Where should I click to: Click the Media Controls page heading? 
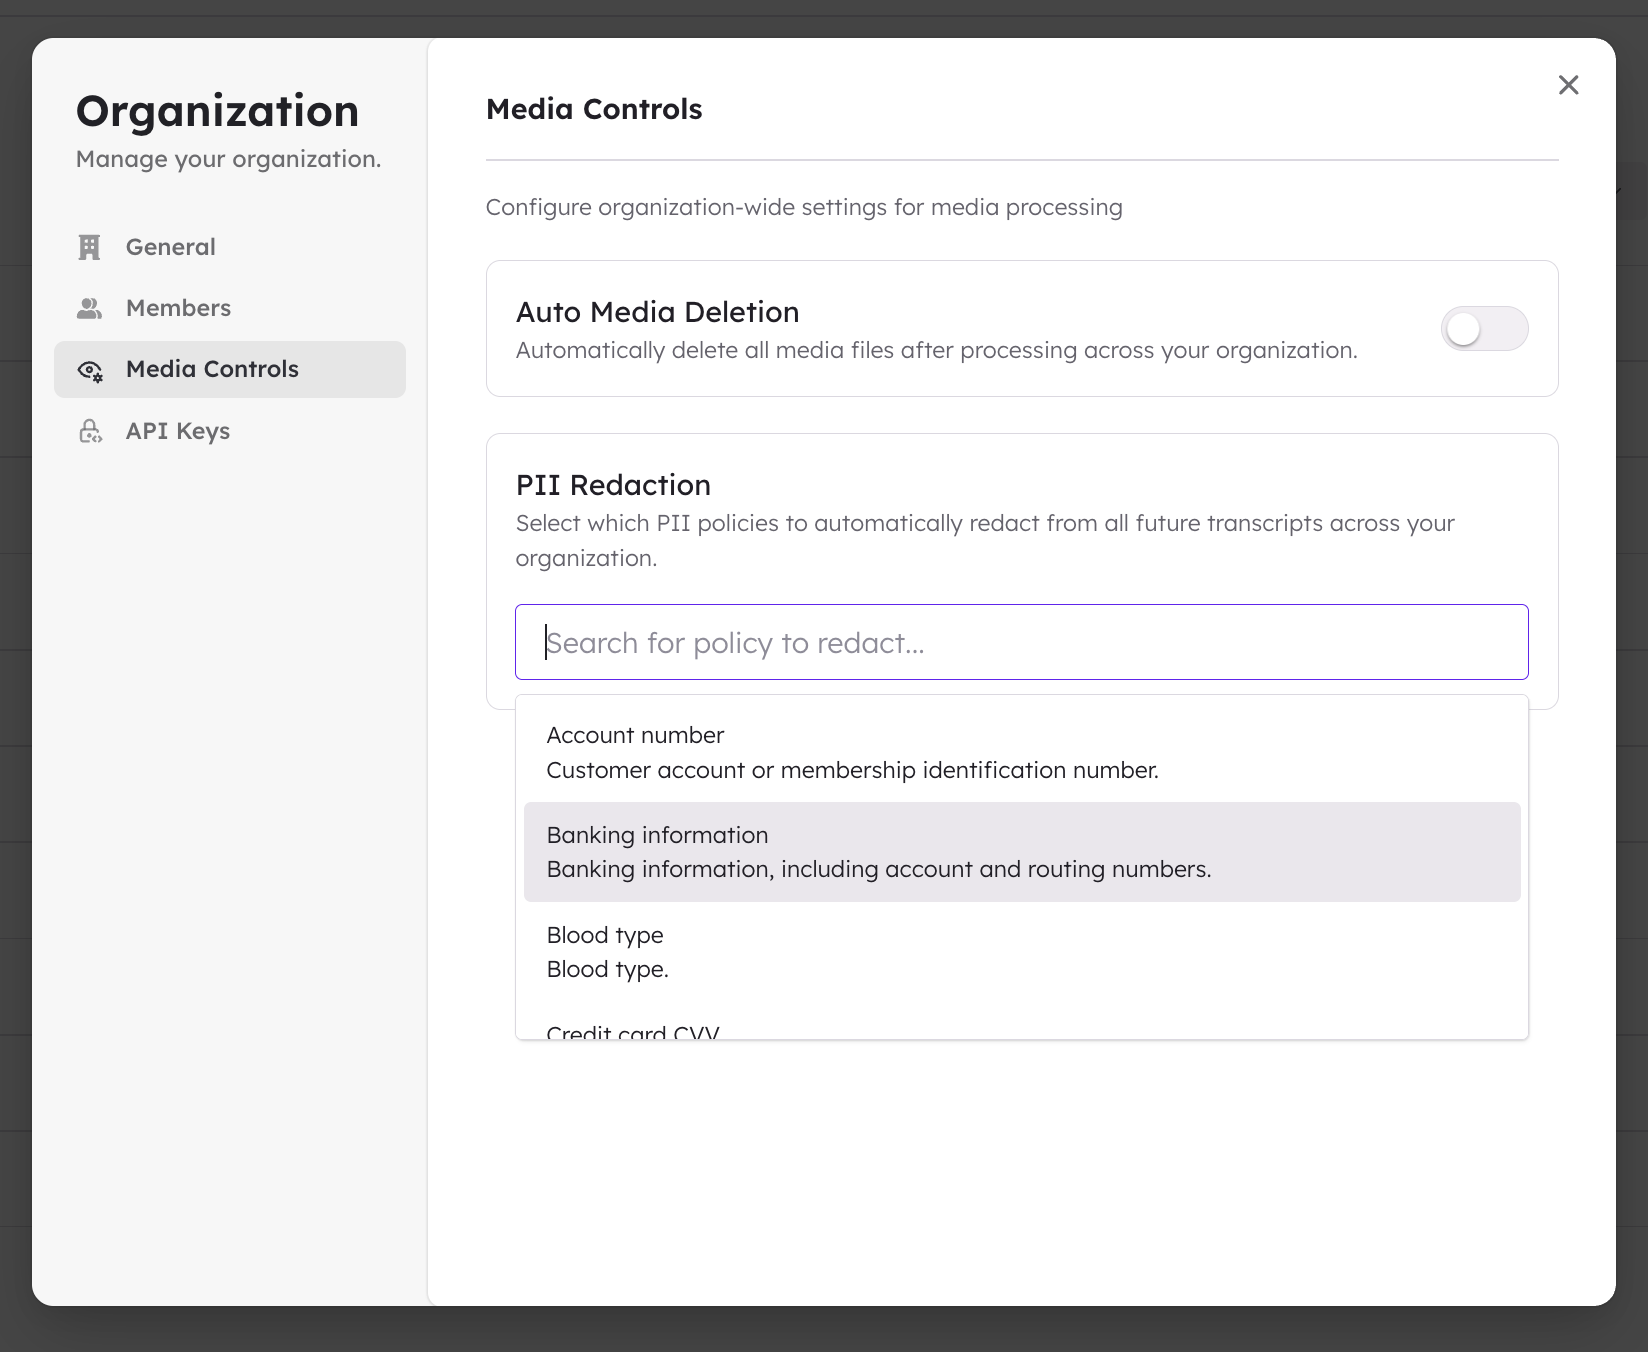tap(594, 109)
